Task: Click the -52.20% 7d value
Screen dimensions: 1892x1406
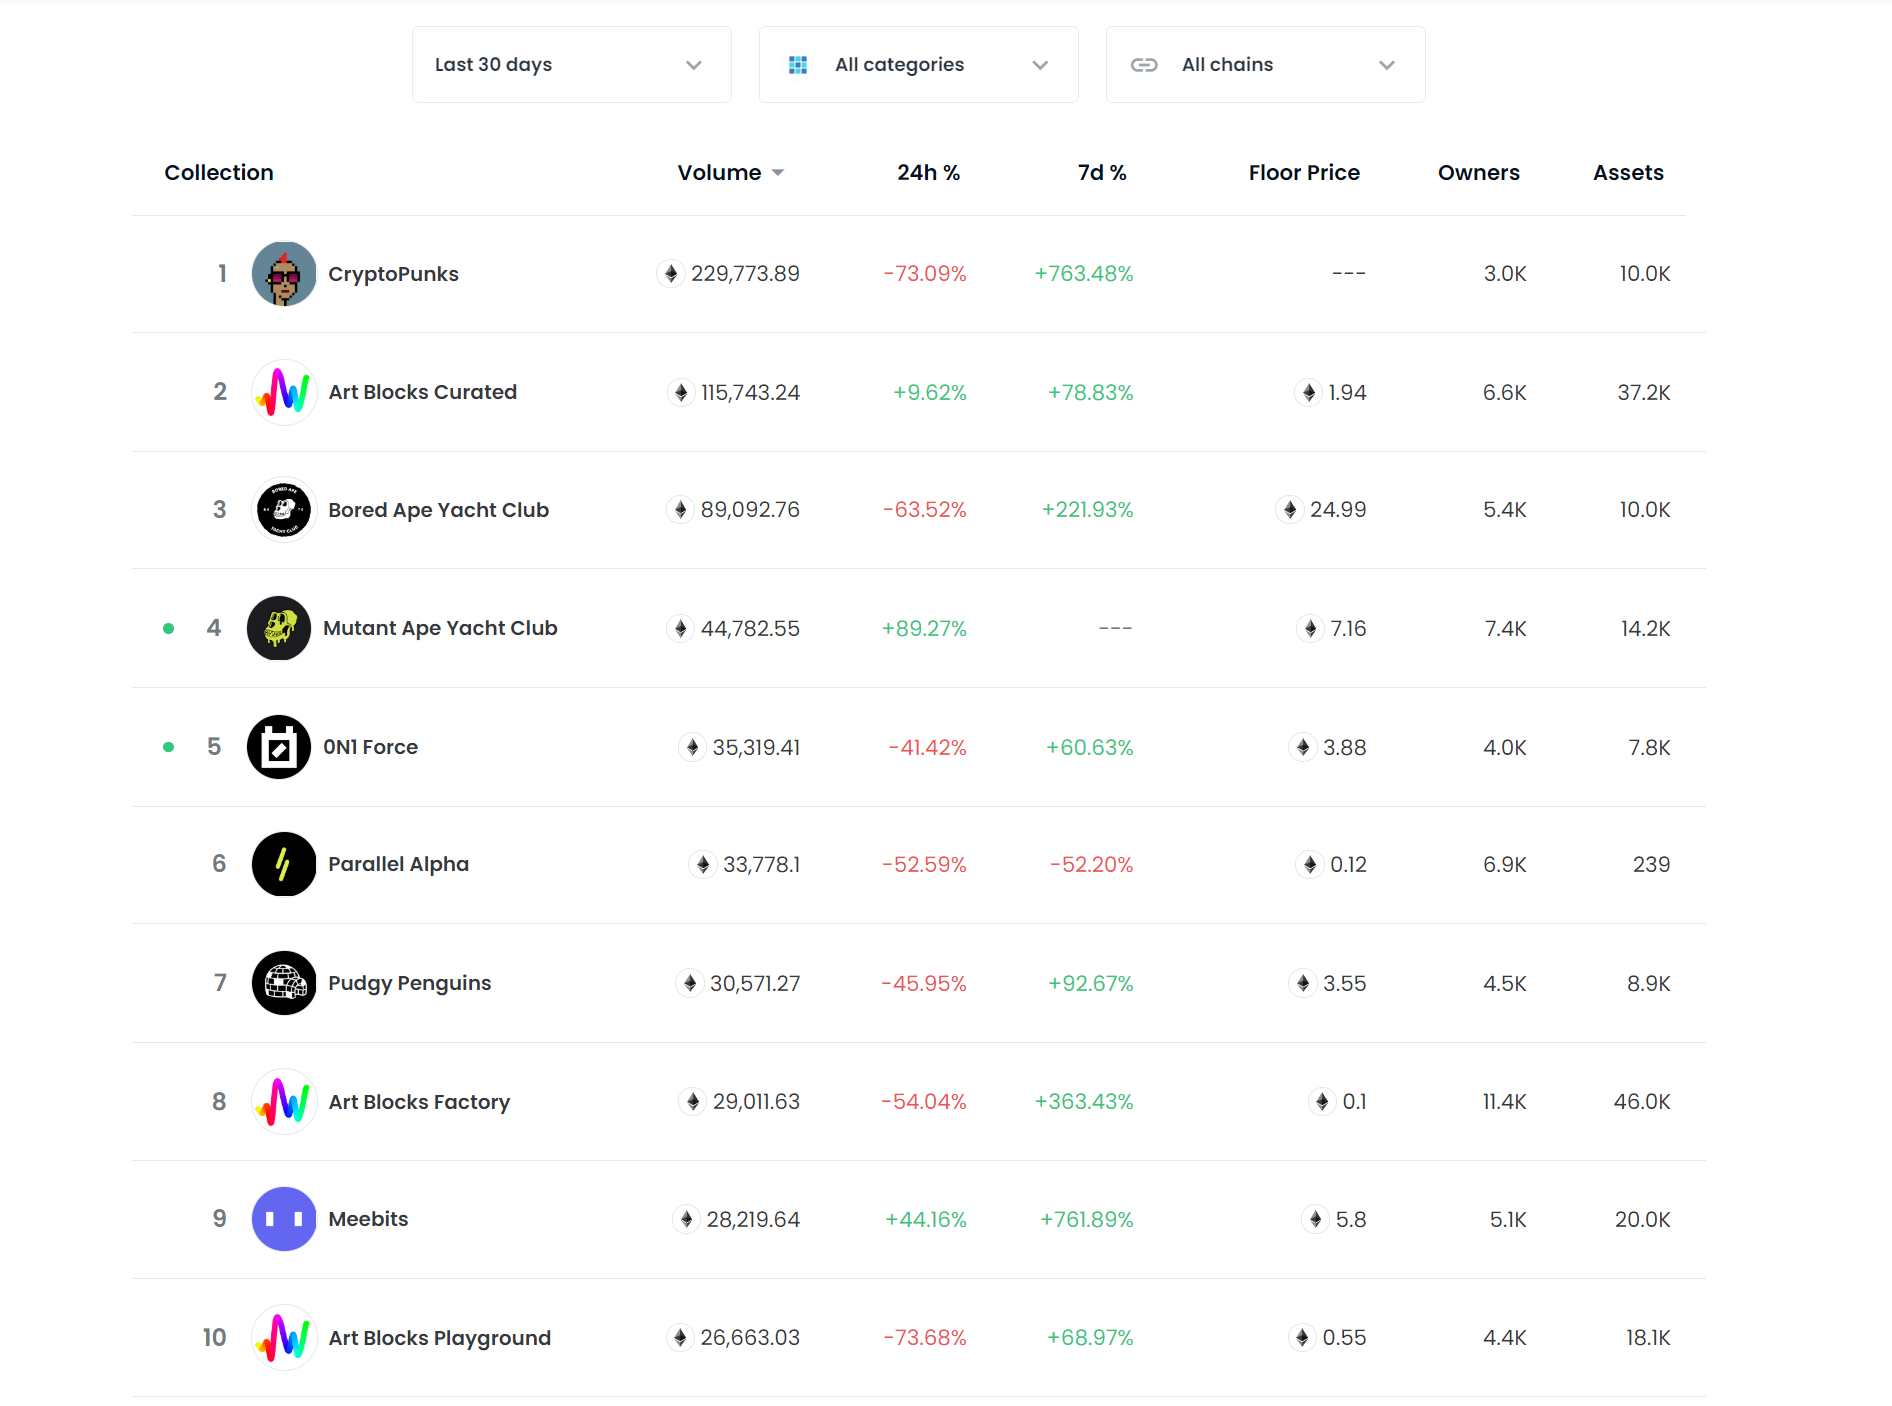Action: (1091, 864)
